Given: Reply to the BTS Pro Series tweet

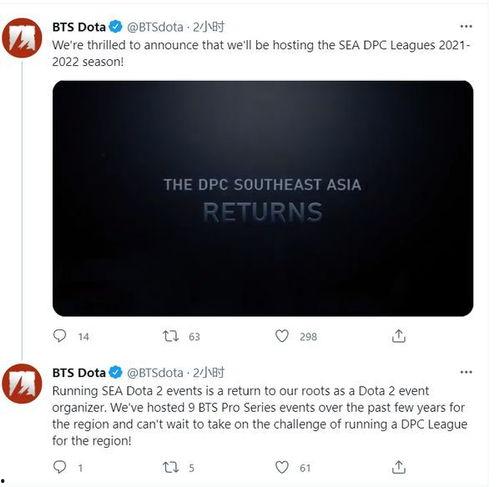Looking at the screenshot, I should [60, 467].
